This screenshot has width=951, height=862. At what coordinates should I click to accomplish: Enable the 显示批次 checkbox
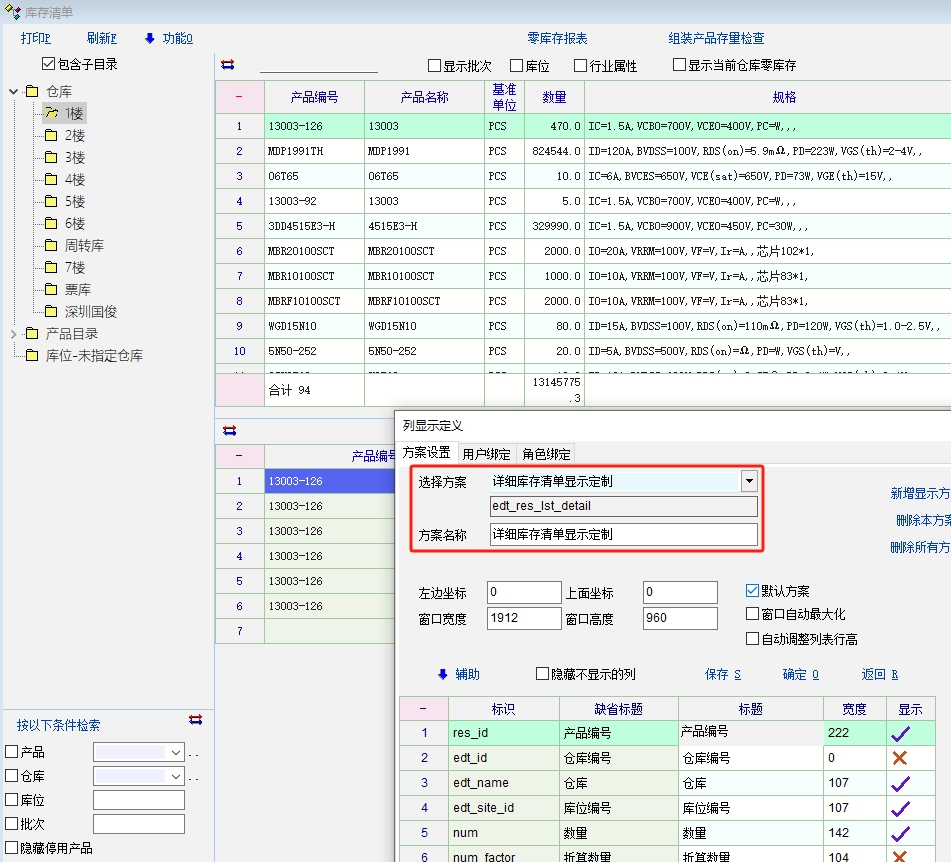(435, 66)
